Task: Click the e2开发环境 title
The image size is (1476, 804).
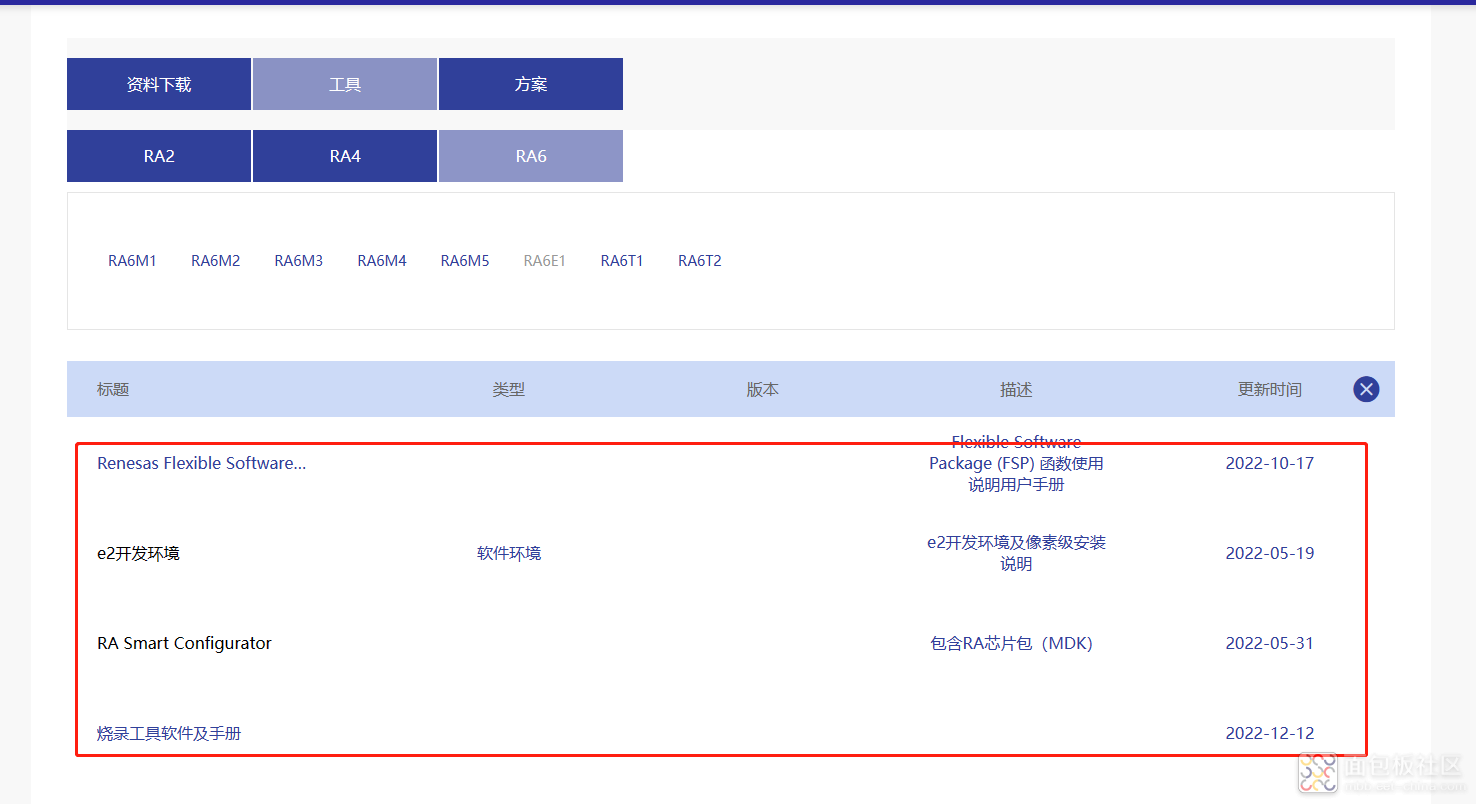Action: pyautogui.click(x=138, y=553)
